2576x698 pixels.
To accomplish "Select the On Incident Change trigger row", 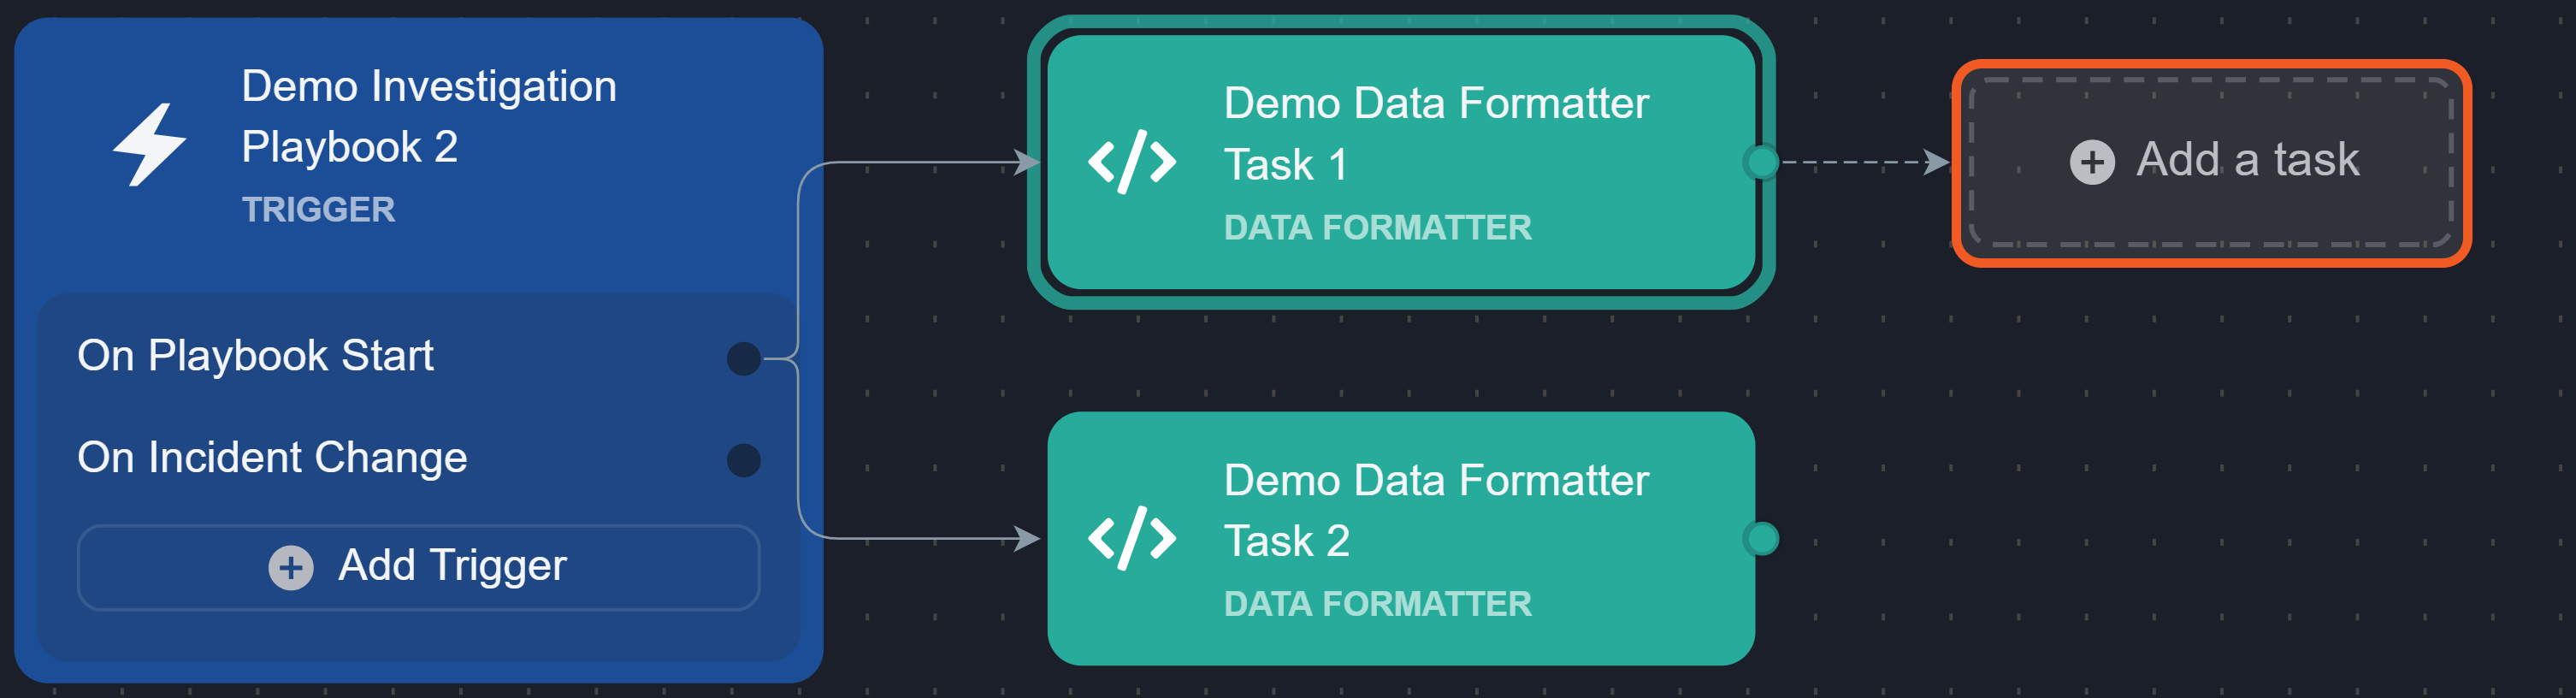I will [x=418, y=459].
